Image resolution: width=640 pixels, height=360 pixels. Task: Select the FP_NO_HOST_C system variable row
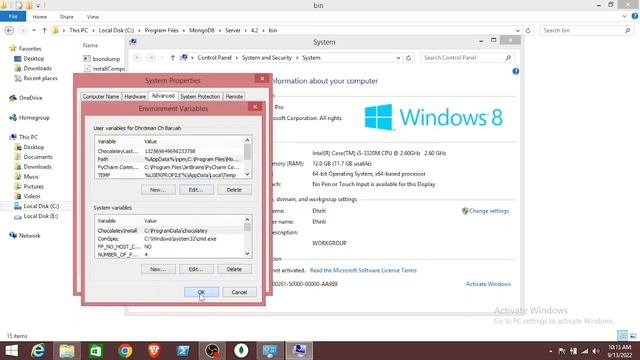coord(169,247)
